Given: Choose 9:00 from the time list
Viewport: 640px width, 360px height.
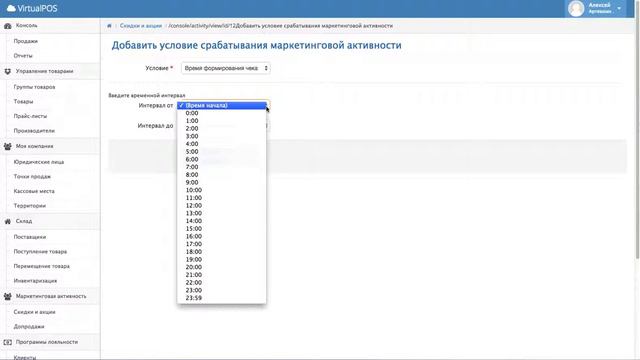Looking at the screenshot, I should coord(222,183).
